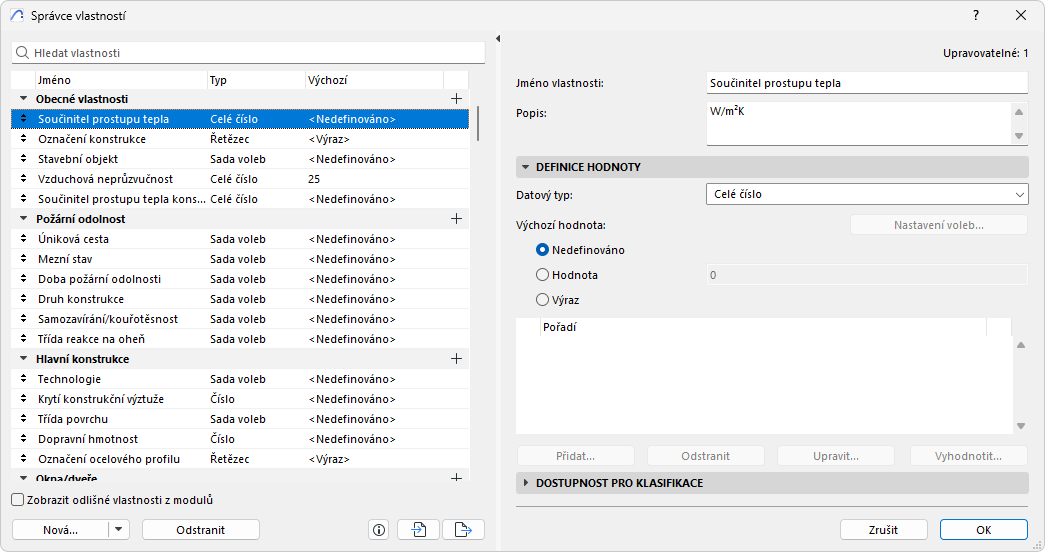Screen dimensions: 1045x552
Task: Open the Nová button dropdown arrow
Action: pyautogui.click(x=119, y=530)
